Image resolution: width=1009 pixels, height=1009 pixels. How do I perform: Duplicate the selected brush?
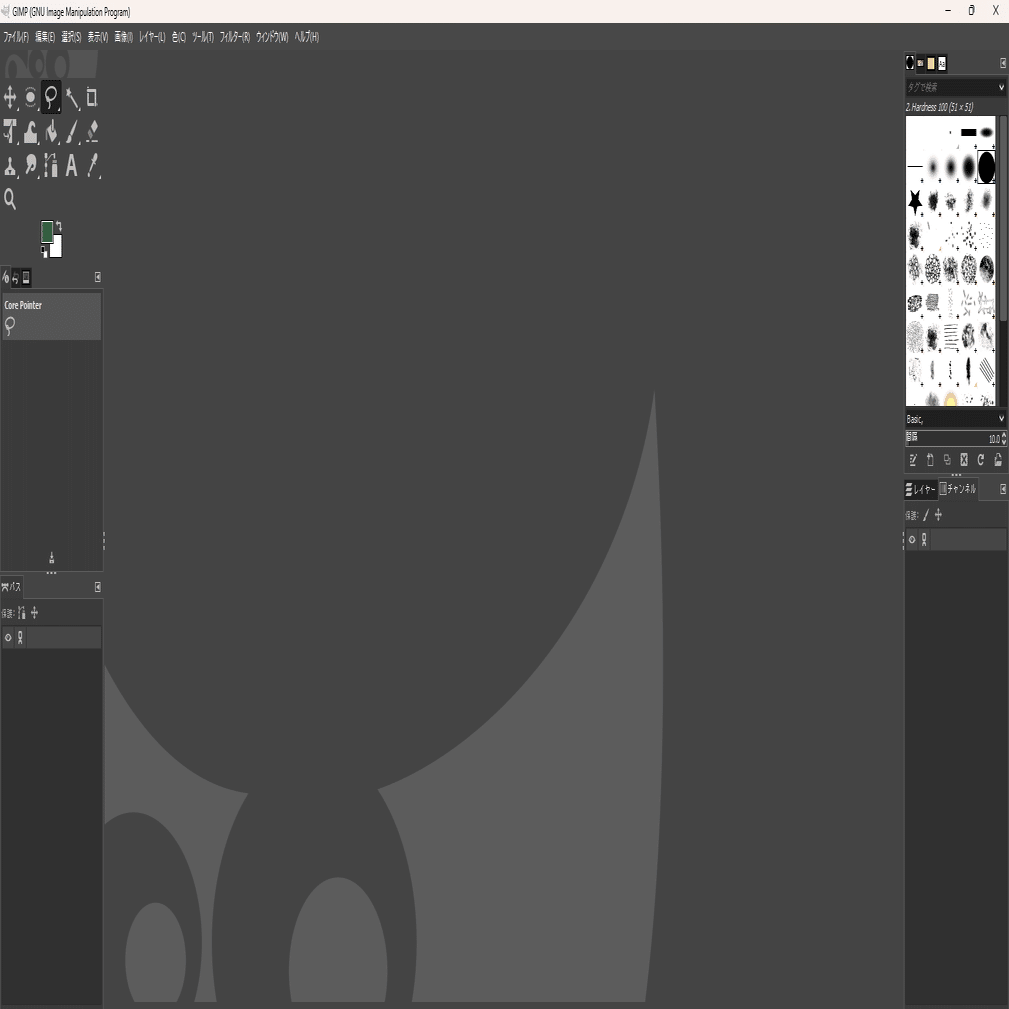[x=947, y=459]
